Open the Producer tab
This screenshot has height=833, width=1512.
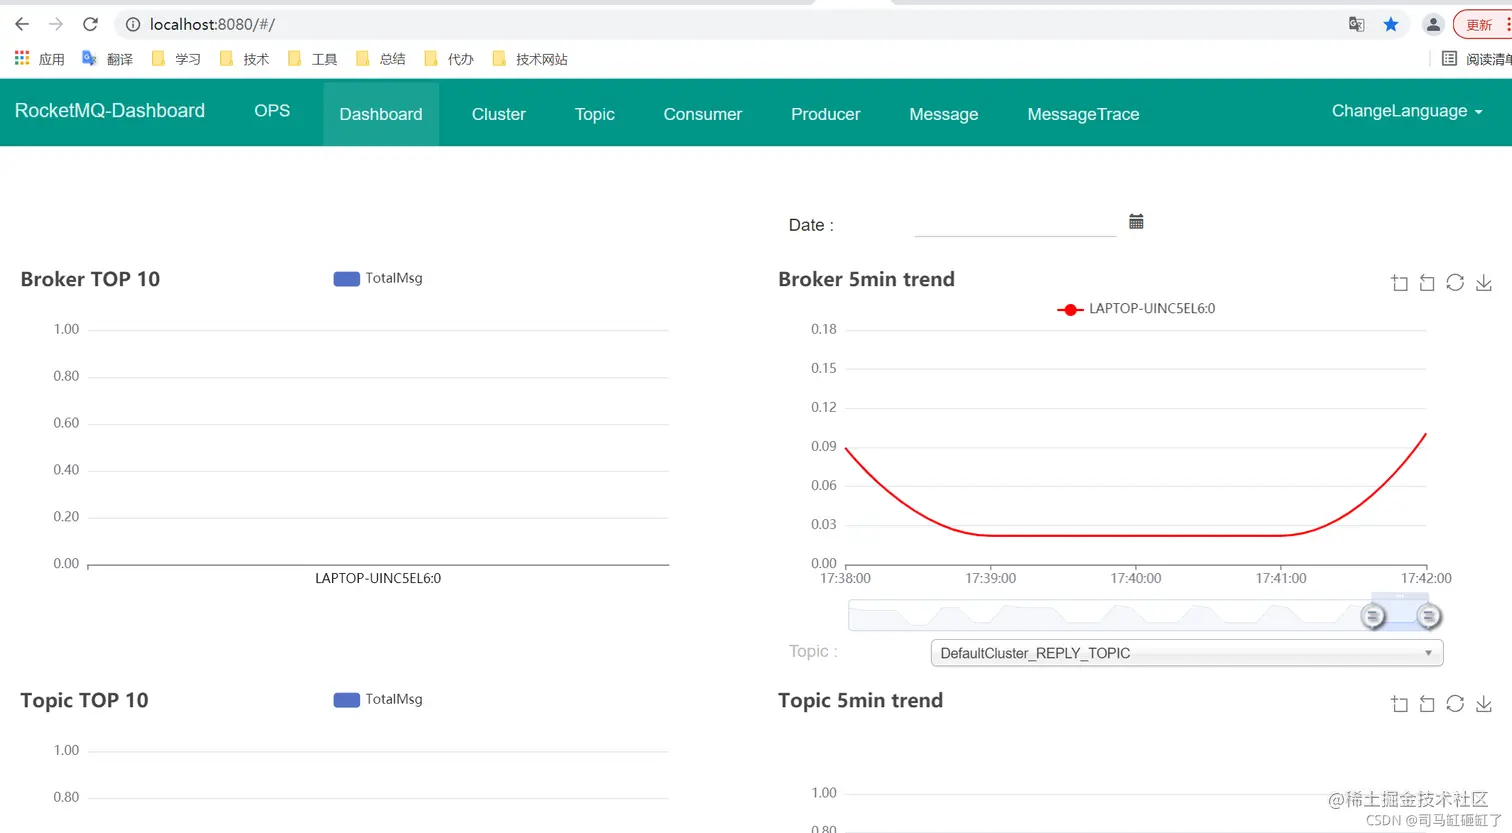tap(826, 114)
